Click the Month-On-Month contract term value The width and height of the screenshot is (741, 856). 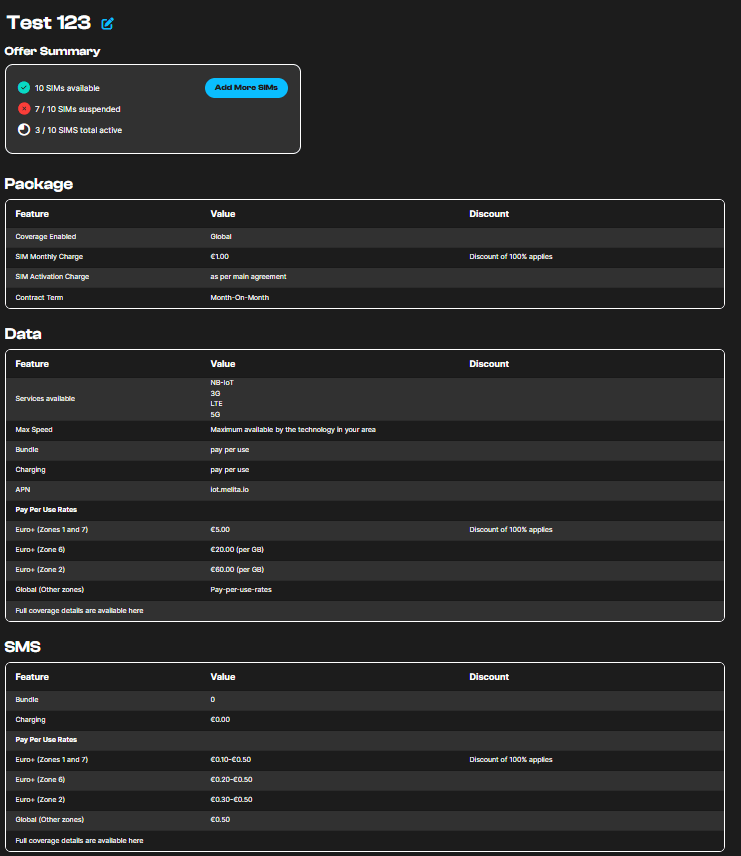(239, 297)
